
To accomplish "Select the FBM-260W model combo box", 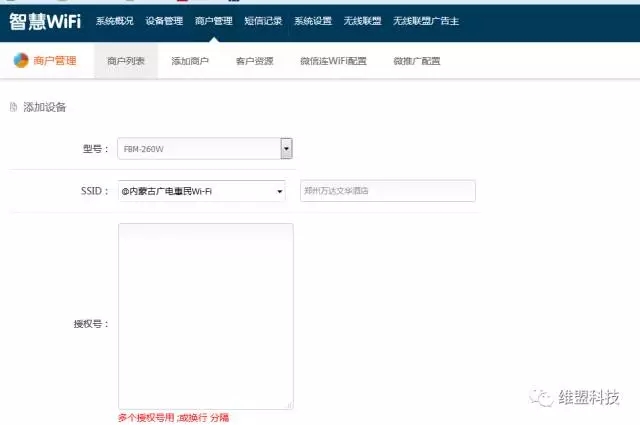I will (x=198, y=149).
